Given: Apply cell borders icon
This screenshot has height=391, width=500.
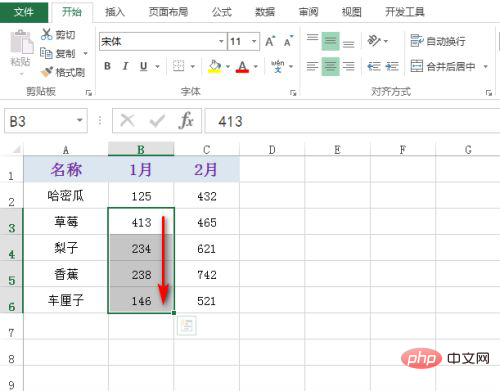Looking at the screenshot, I should tap(179, 66).
